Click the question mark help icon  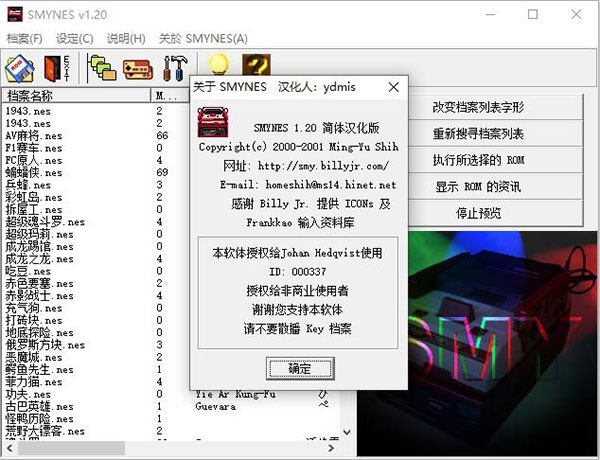pos(256,64)
